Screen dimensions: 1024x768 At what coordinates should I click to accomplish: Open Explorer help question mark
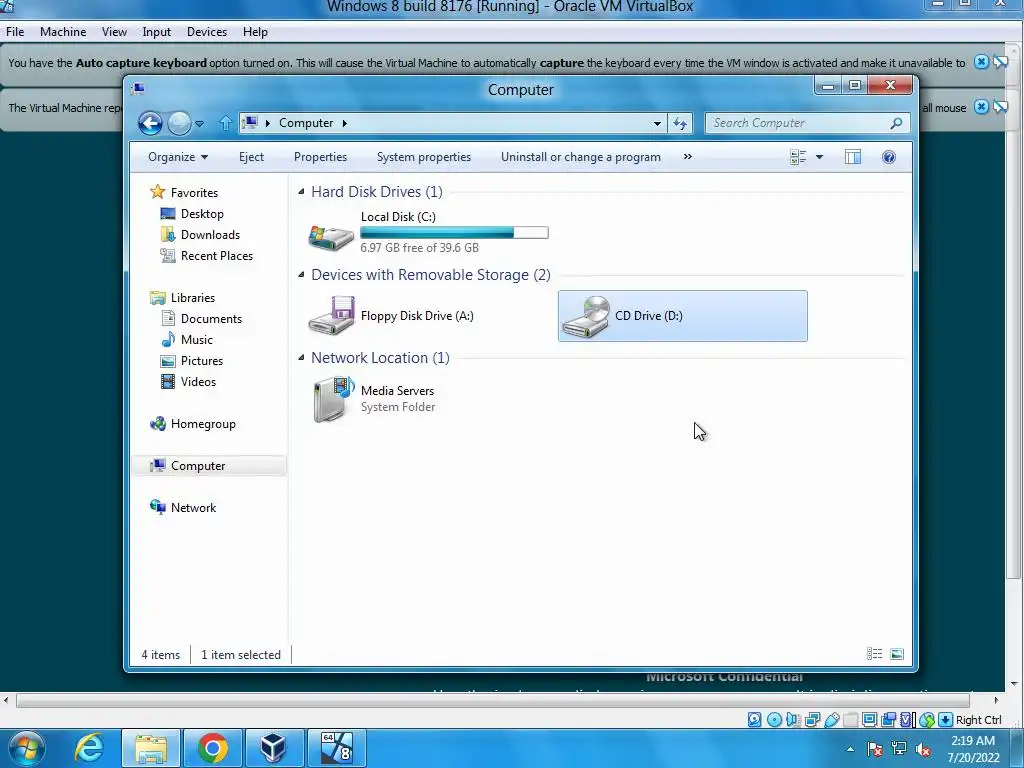[888, 157]
